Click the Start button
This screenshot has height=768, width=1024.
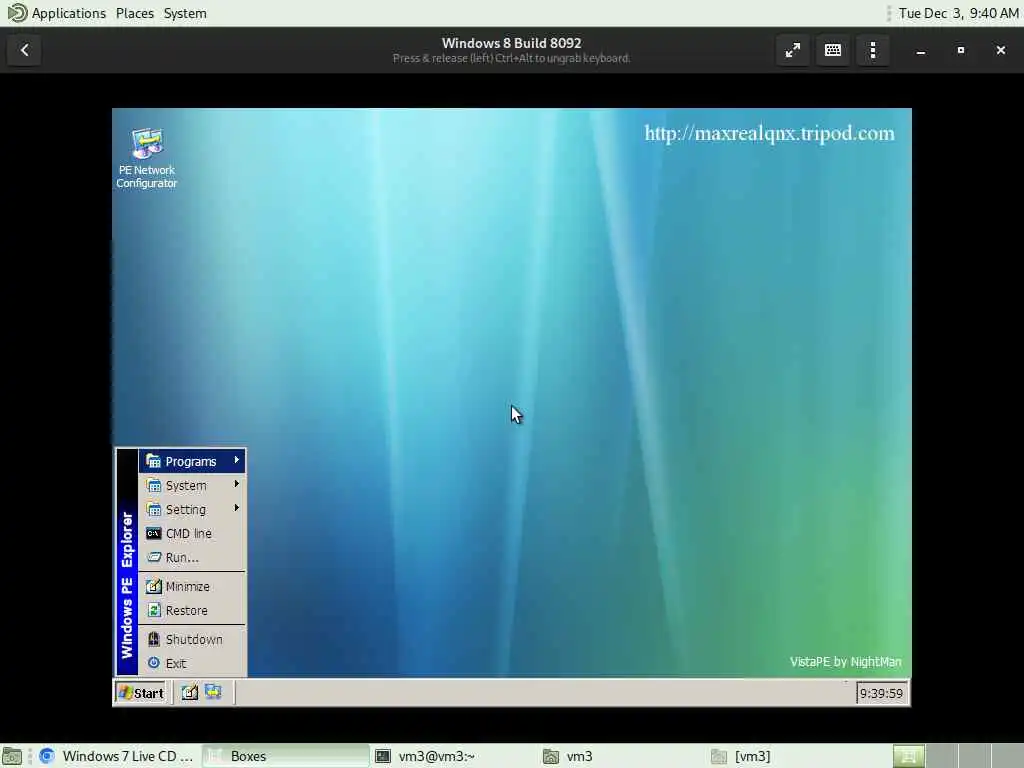pyautogui.click(x=141, y=693)
